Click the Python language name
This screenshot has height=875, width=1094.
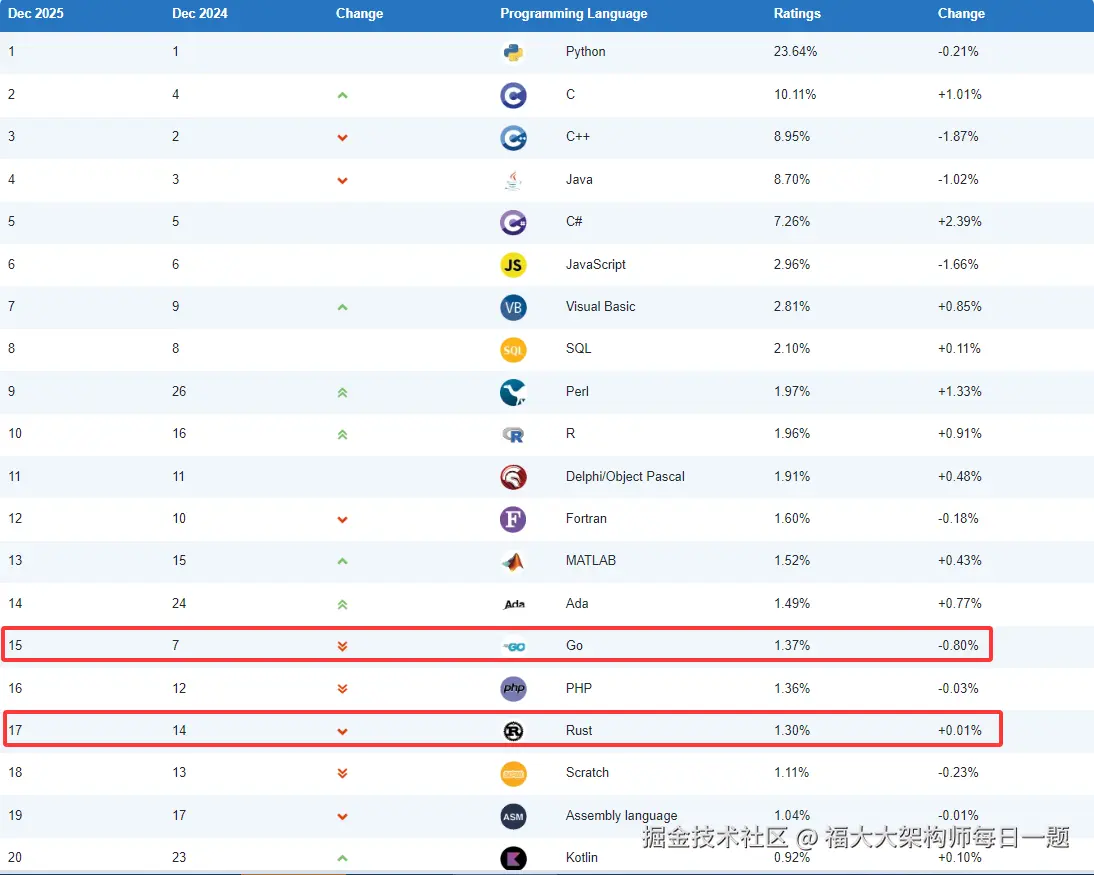pos(585,52)
